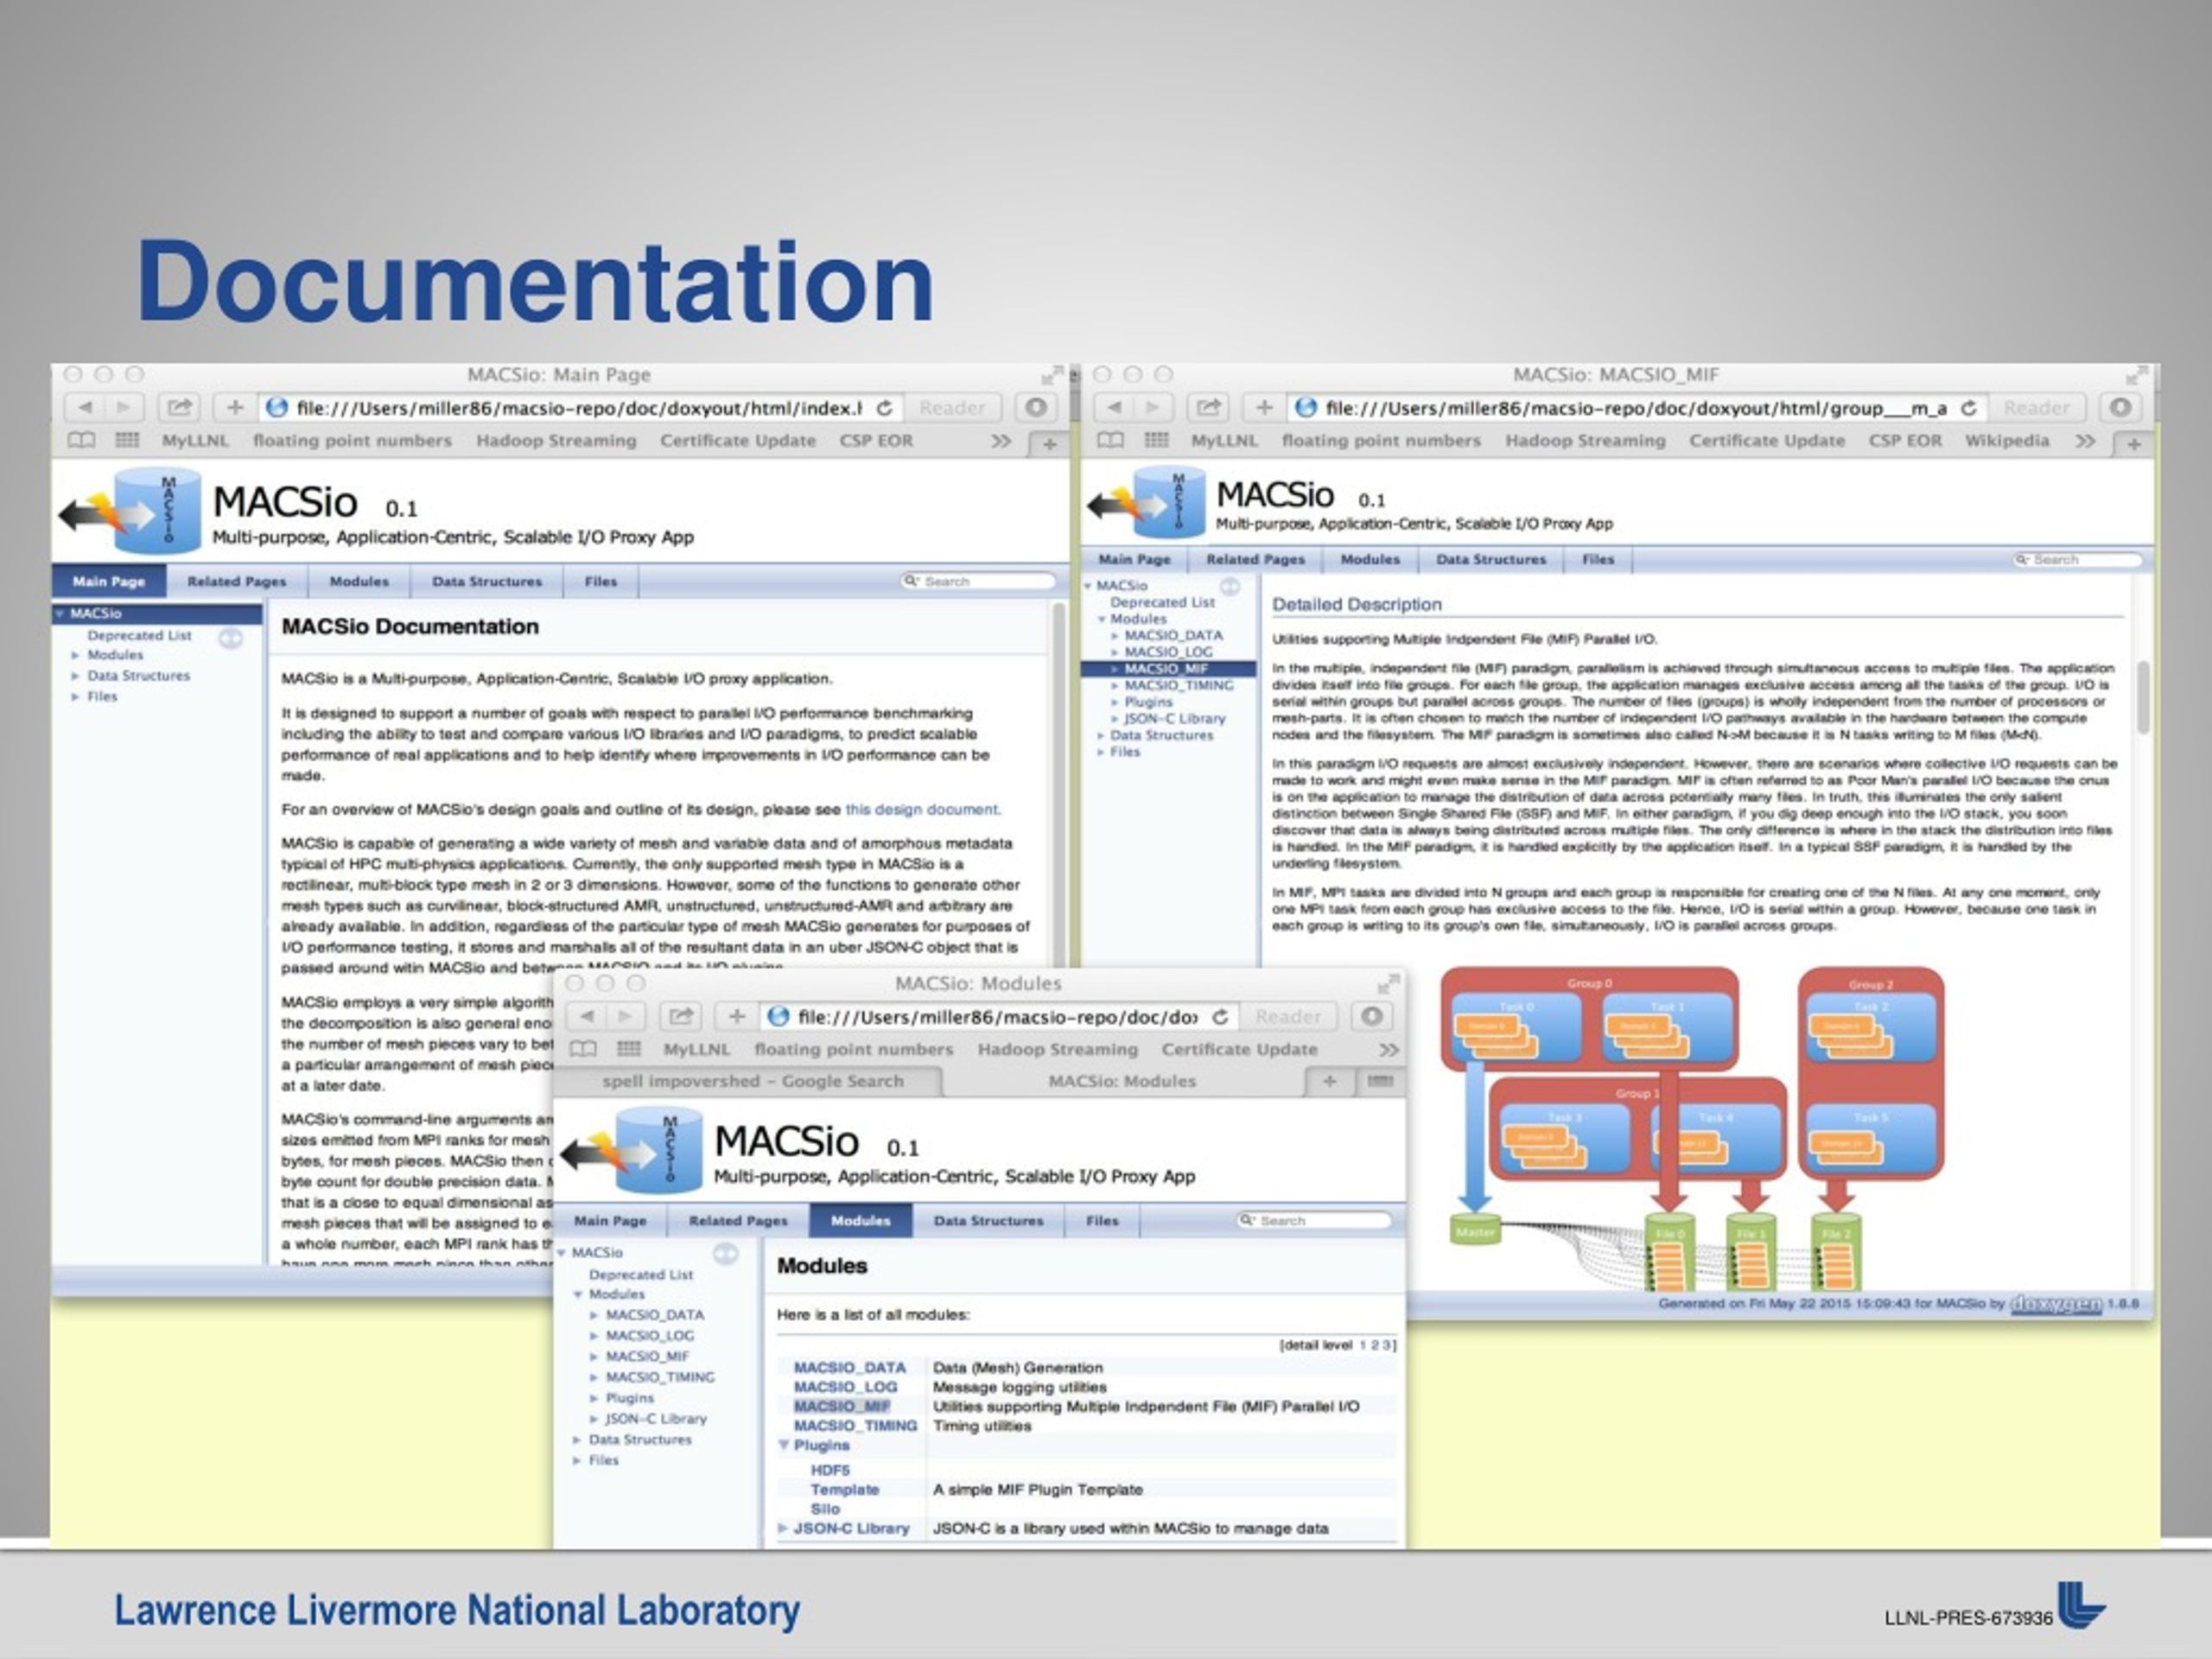Click Reader button in Modules window
The width and height of the screenshot is (2212, 1659).
pyautogui.click(x=1288, y=1017)
